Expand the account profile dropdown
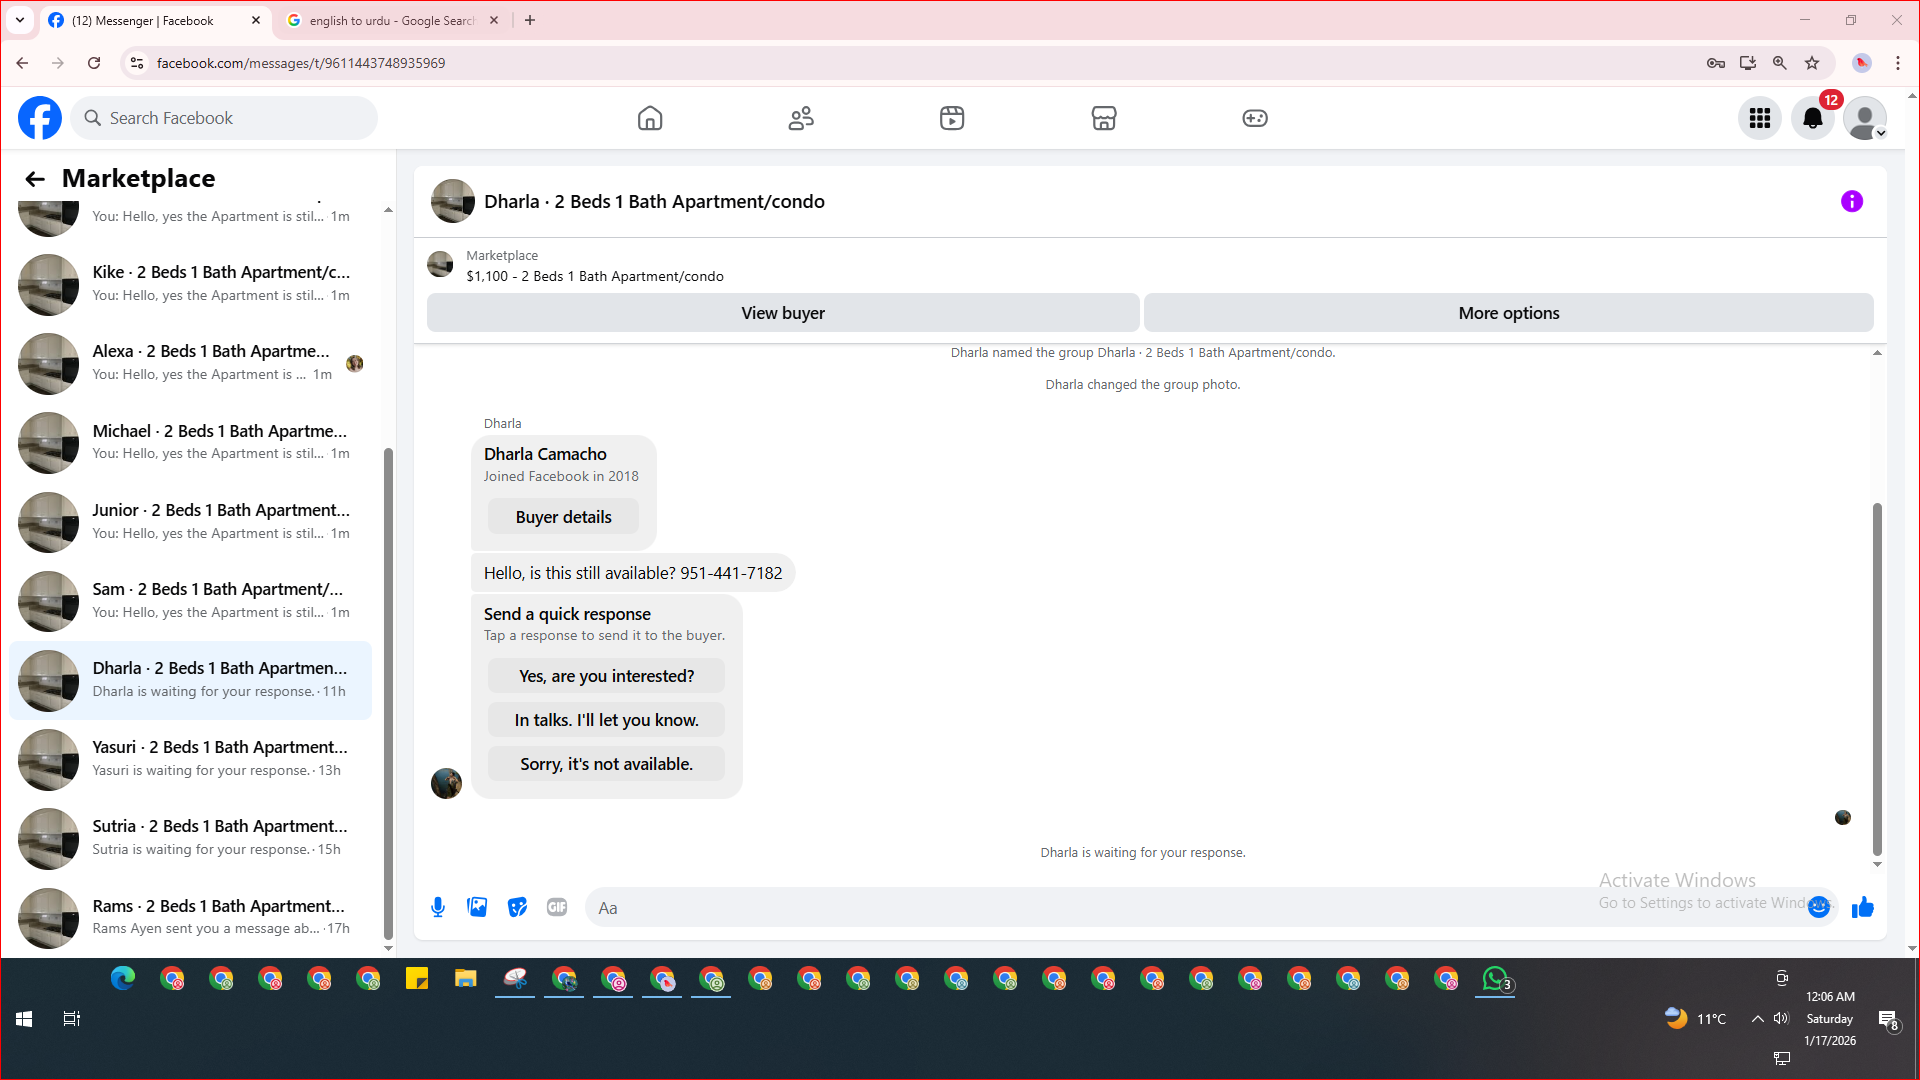1920x1080 pixels. pyautogui.click(x=1865, y=119)
